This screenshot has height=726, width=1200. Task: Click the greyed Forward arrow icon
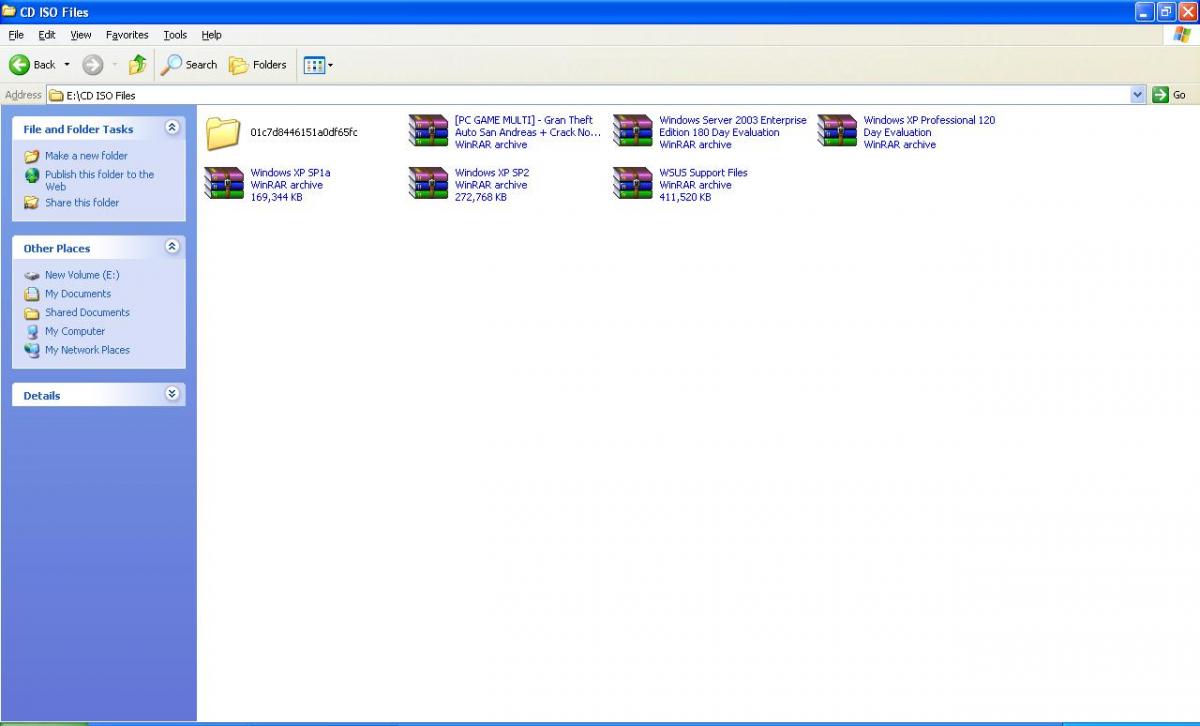click(92, 65)
